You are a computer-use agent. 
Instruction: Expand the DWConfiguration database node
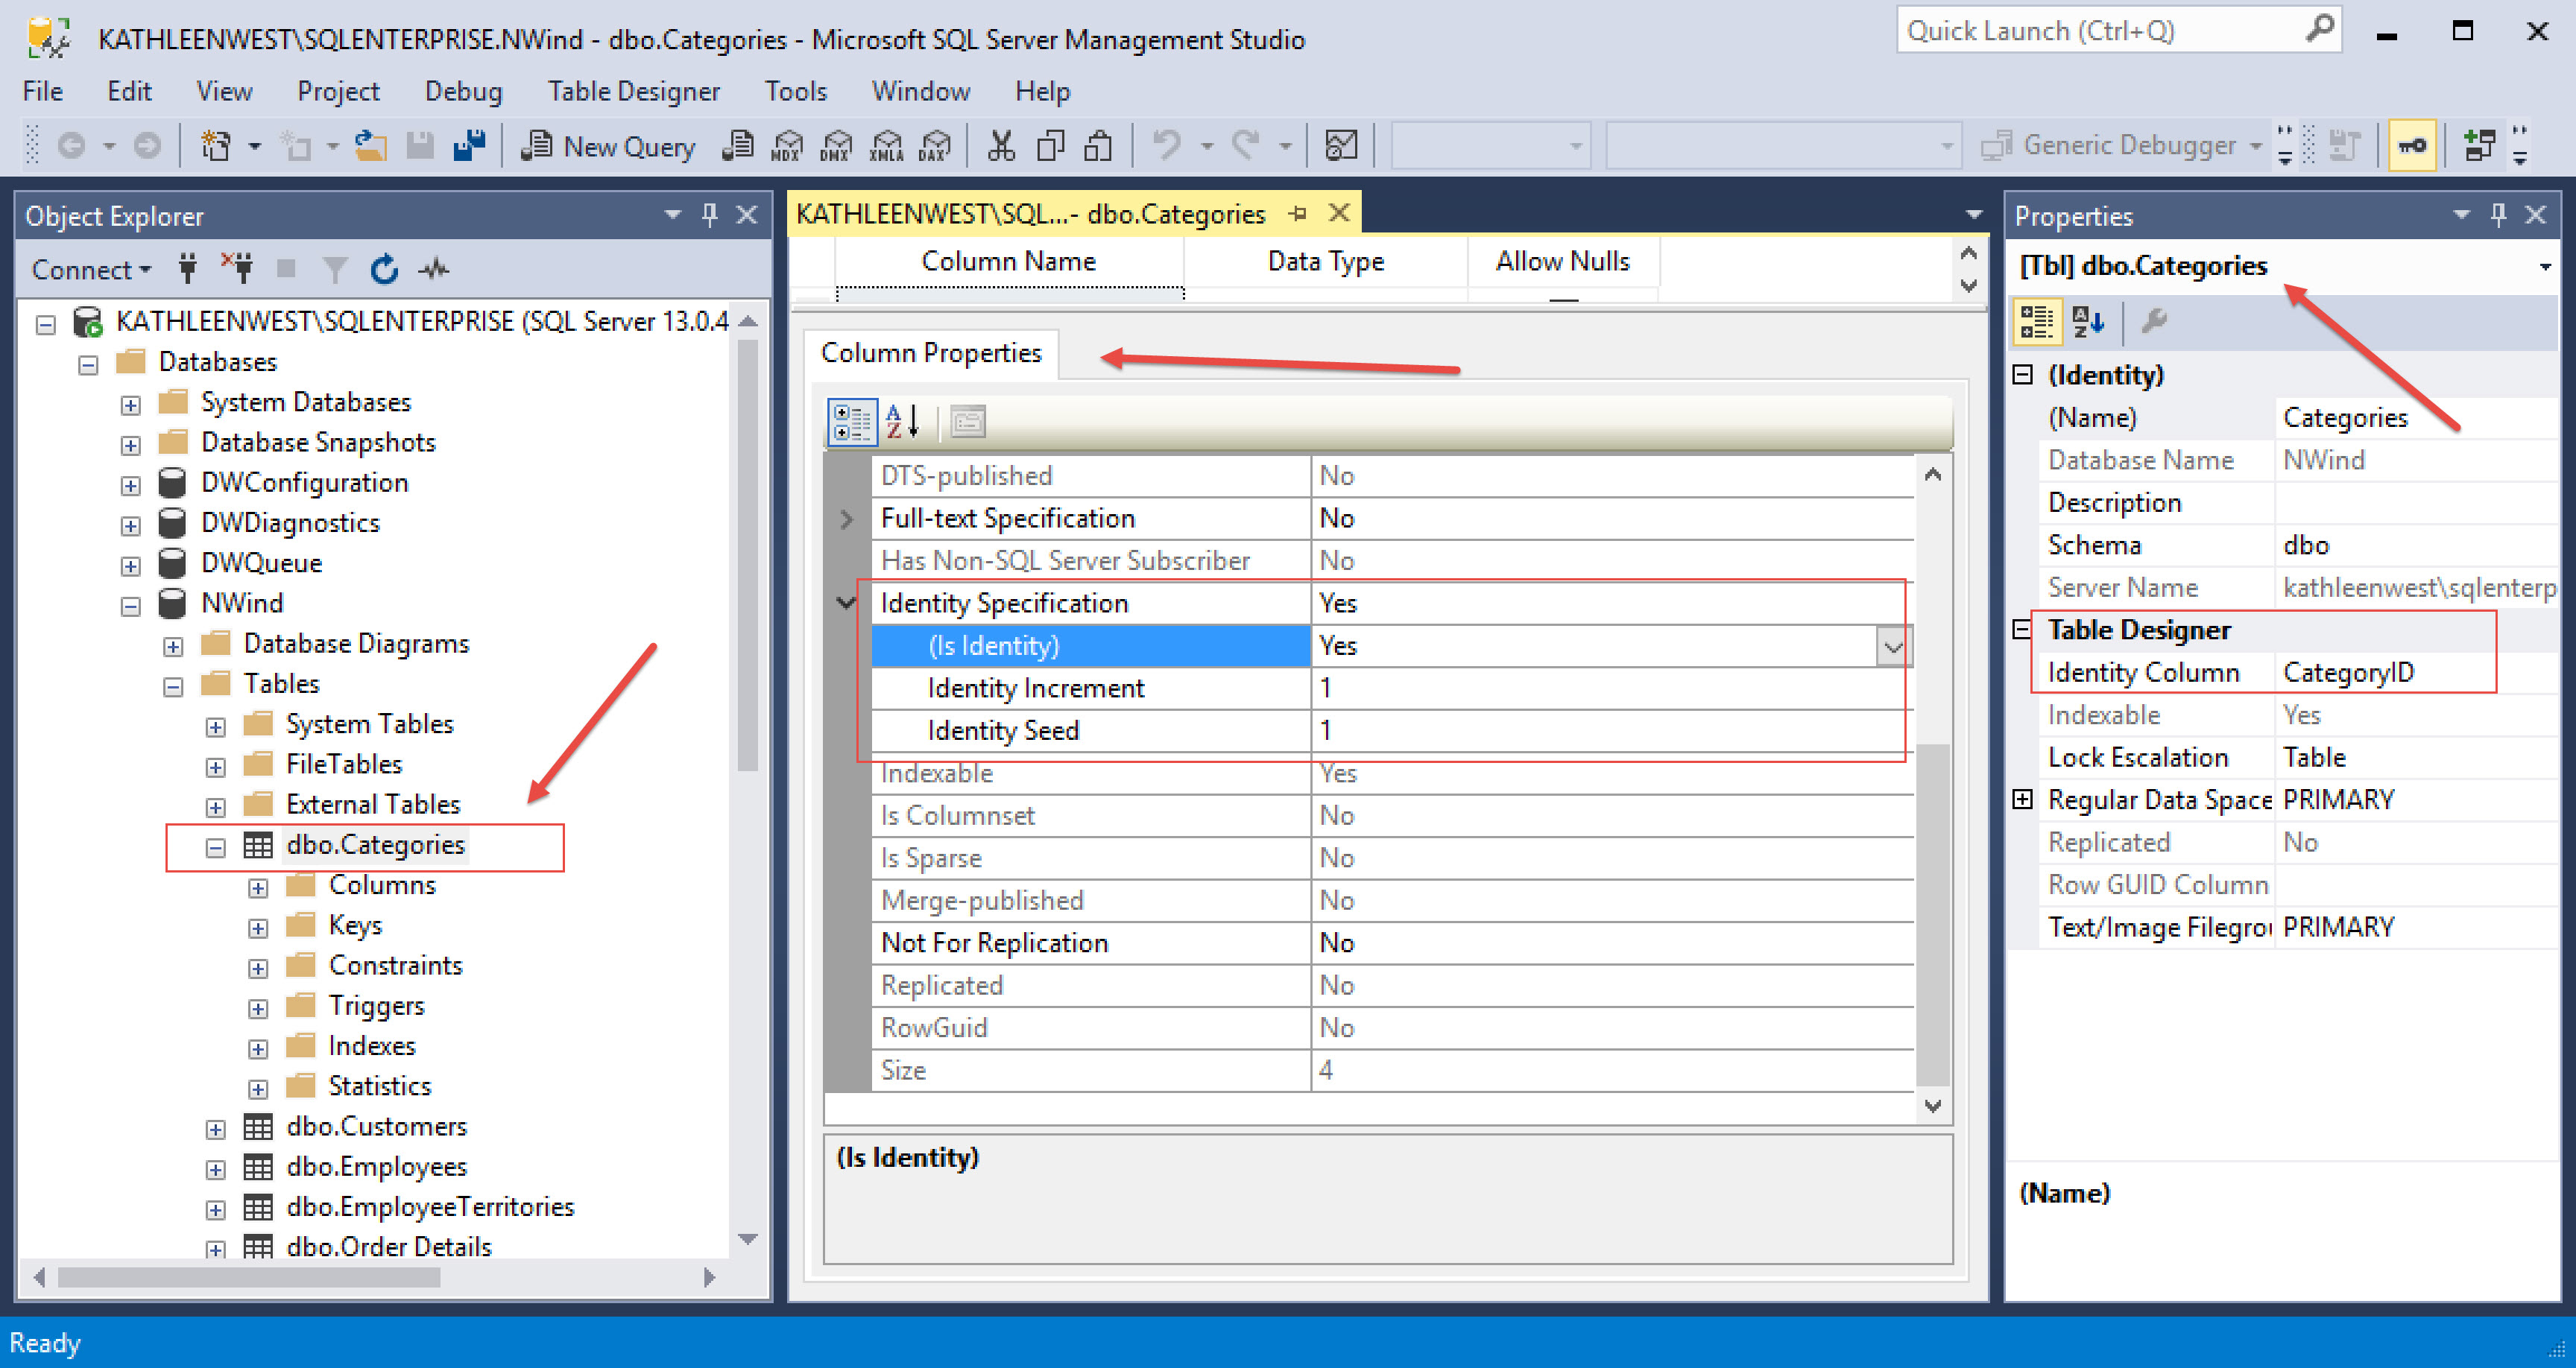130,486
